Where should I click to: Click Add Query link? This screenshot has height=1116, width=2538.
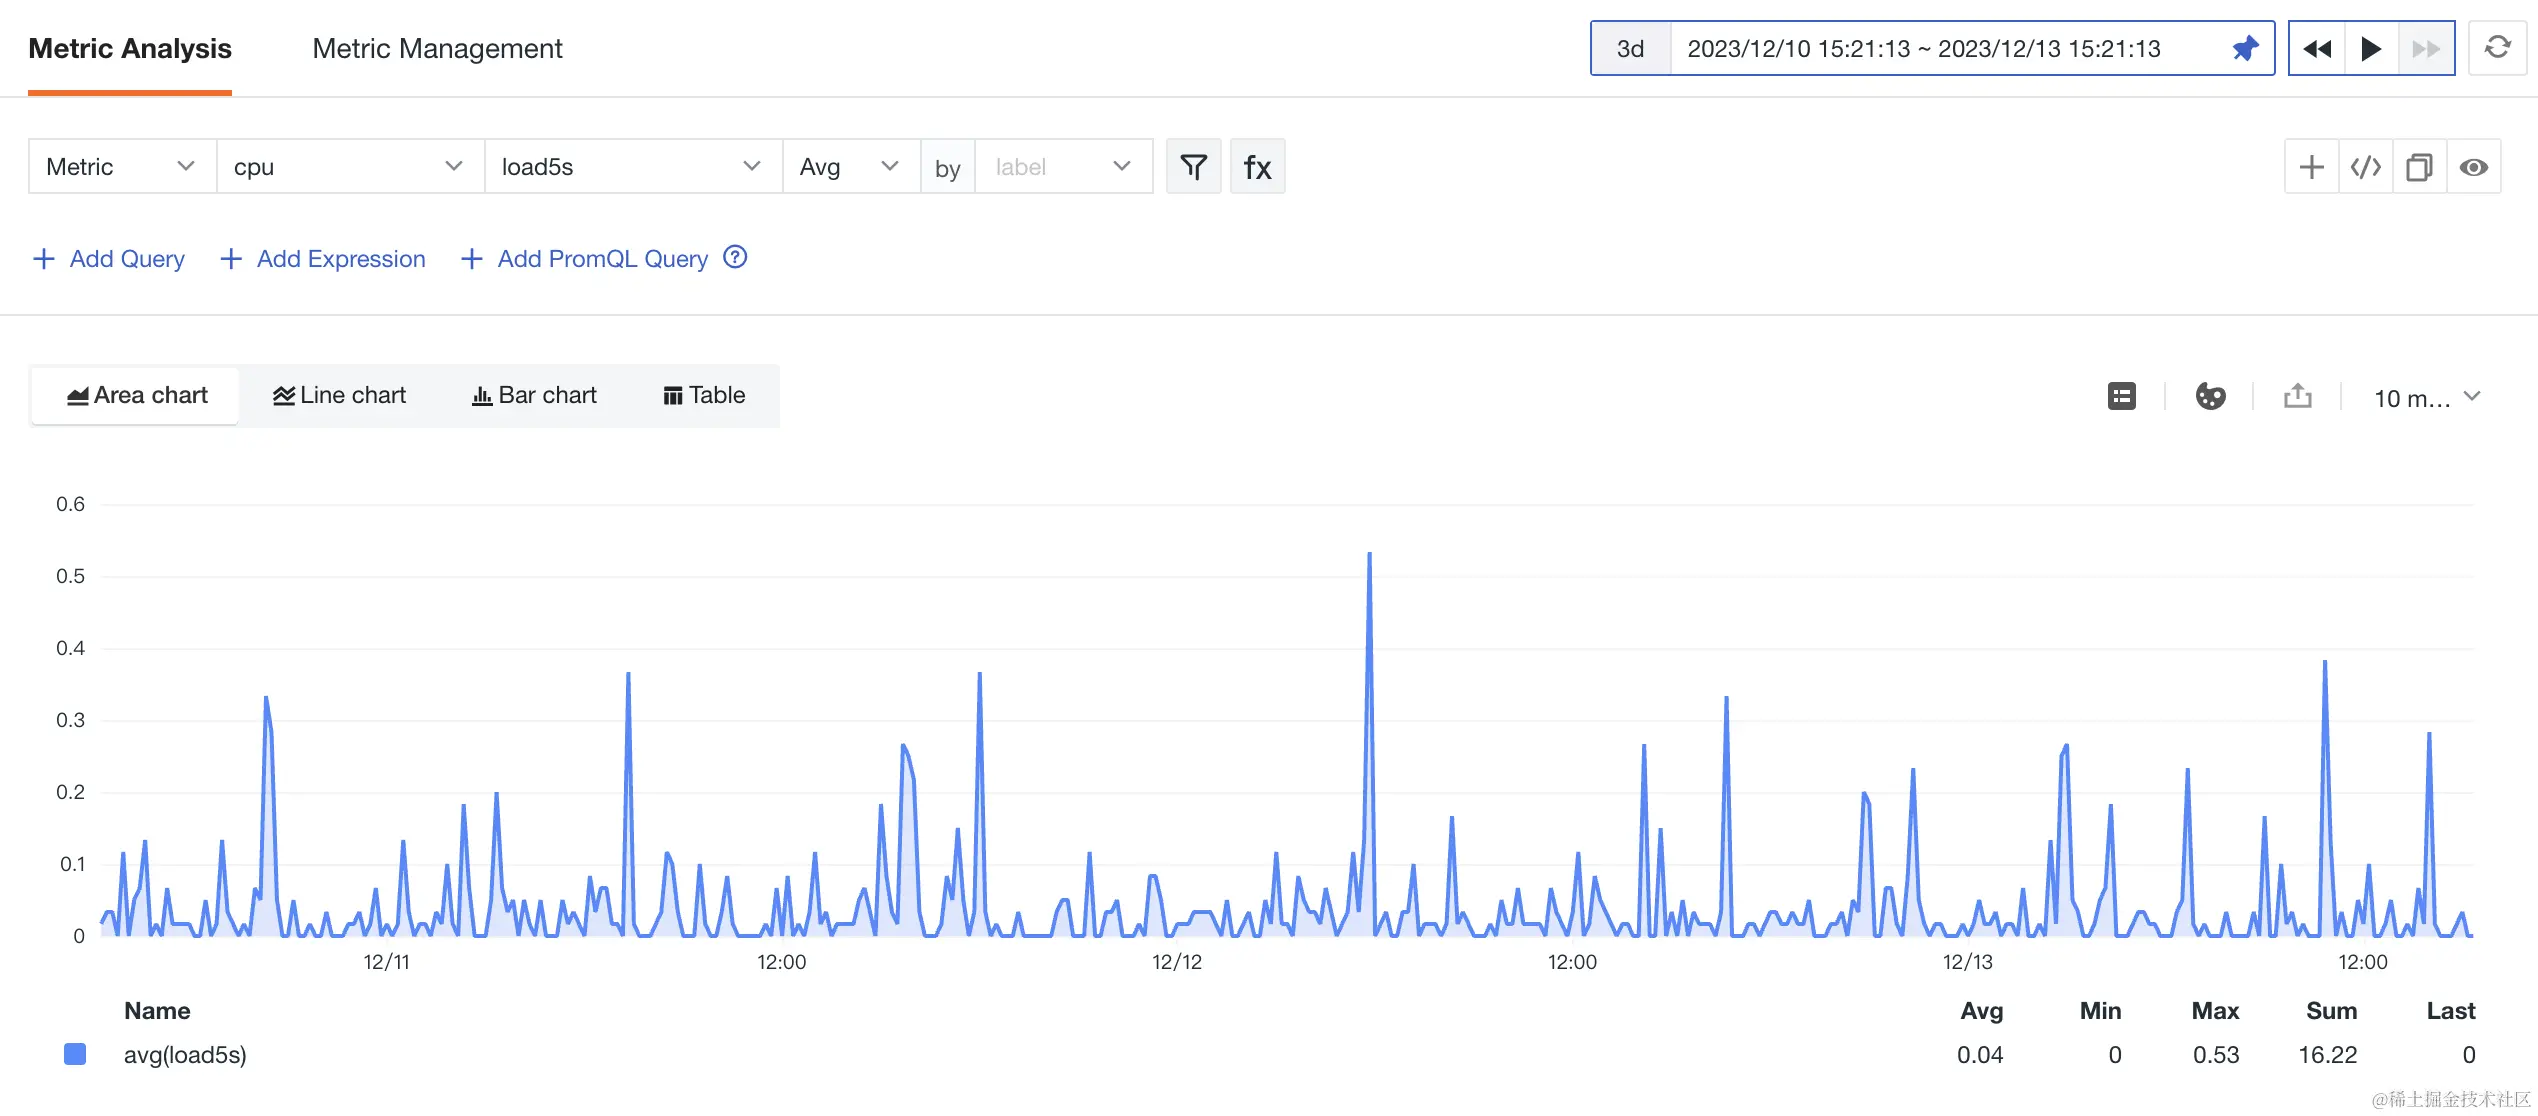click(109, 259)
